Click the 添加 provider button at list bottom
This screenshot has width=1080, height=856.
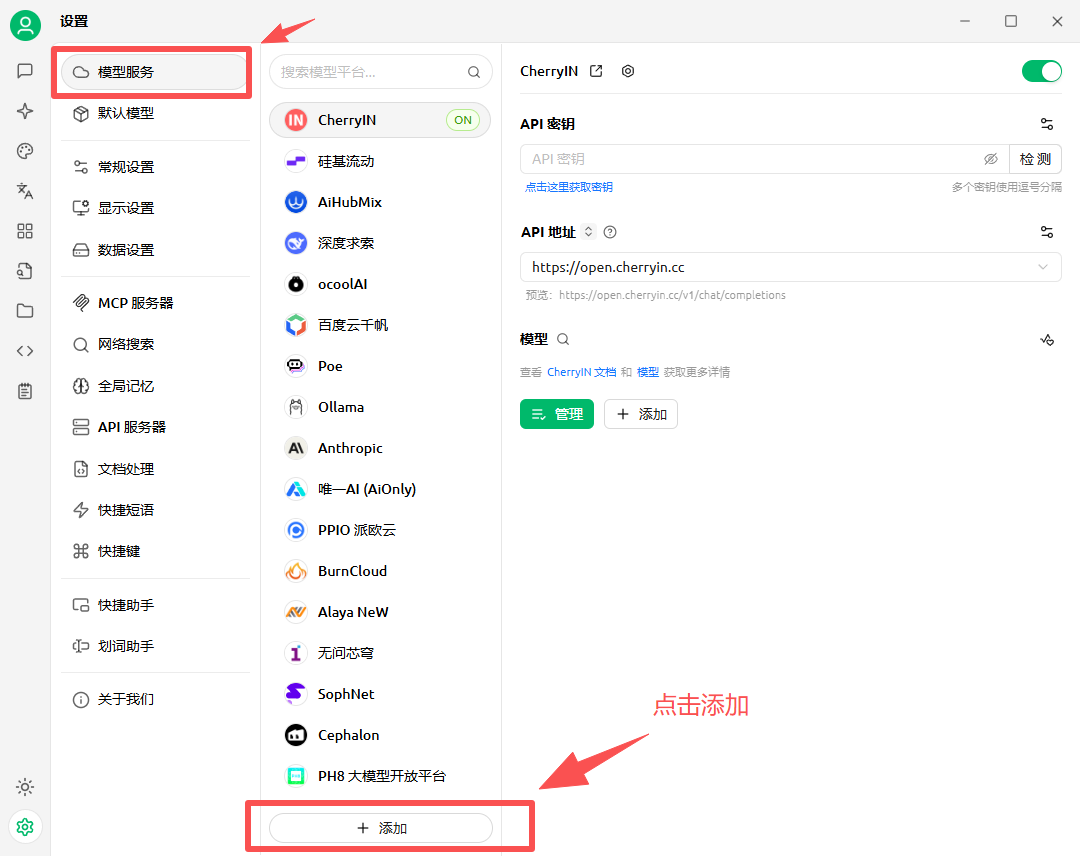tap(381, 828)
